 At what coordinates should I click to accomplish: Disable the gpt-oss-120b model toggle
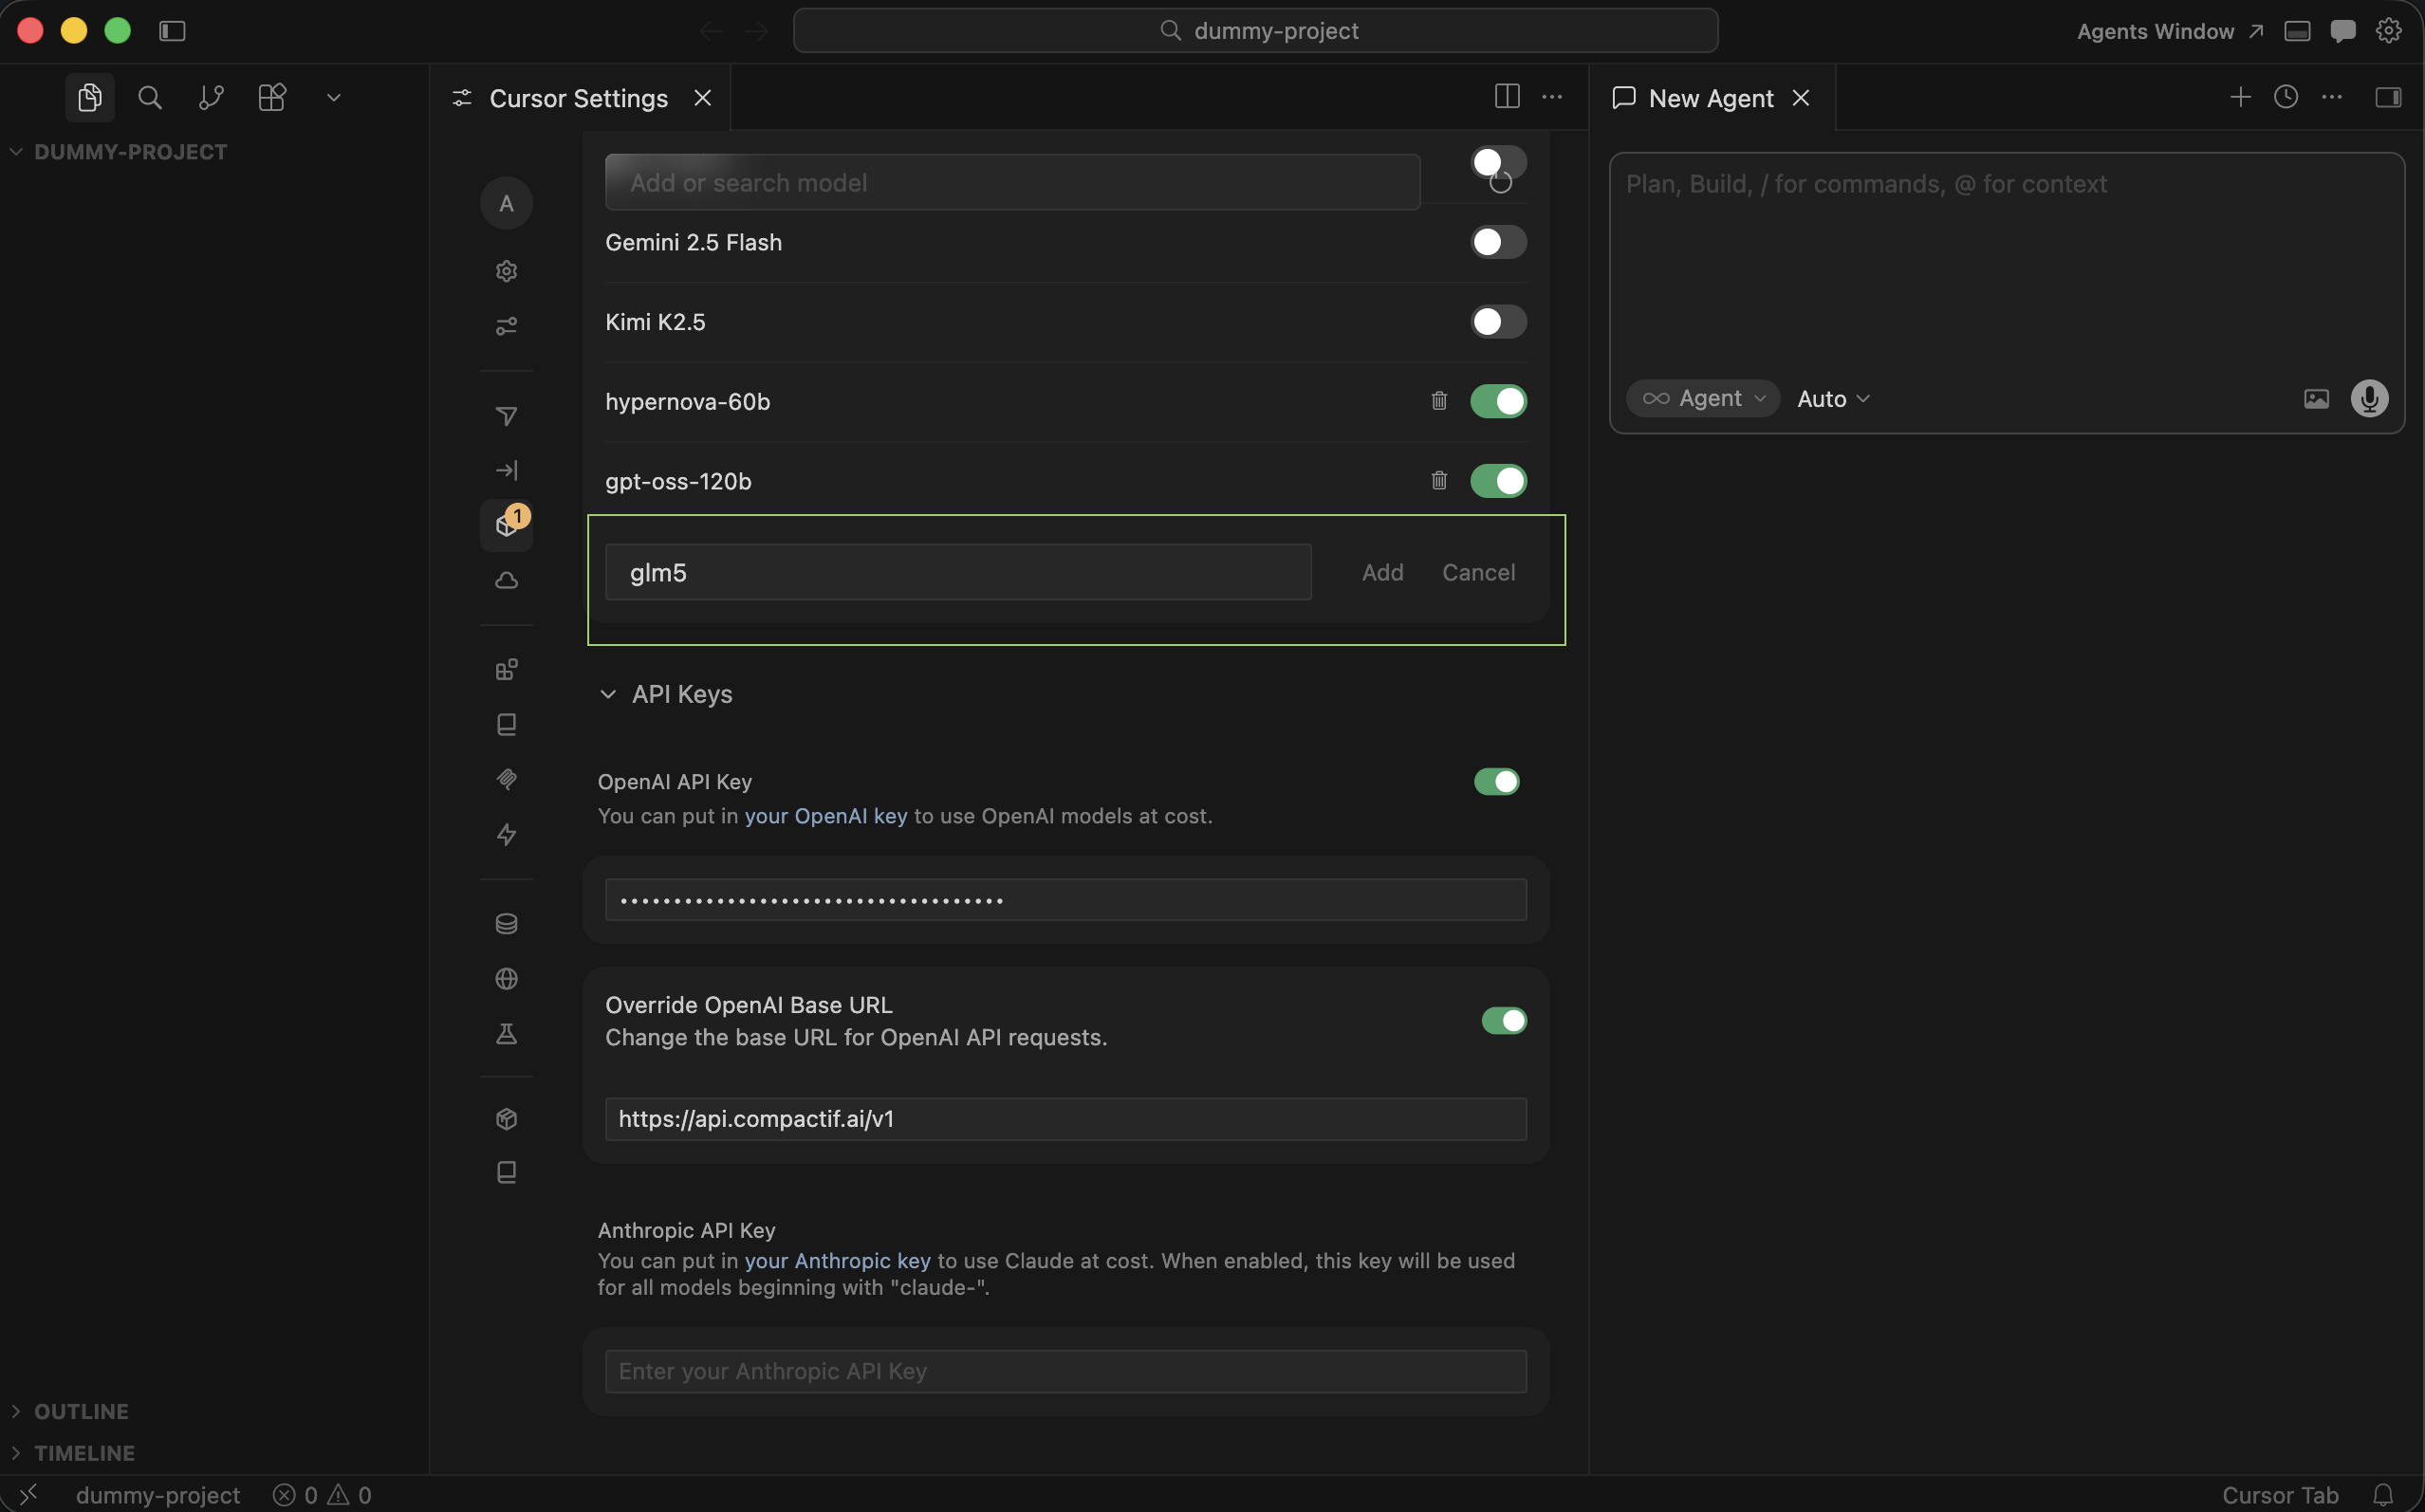pos(1498,481)
